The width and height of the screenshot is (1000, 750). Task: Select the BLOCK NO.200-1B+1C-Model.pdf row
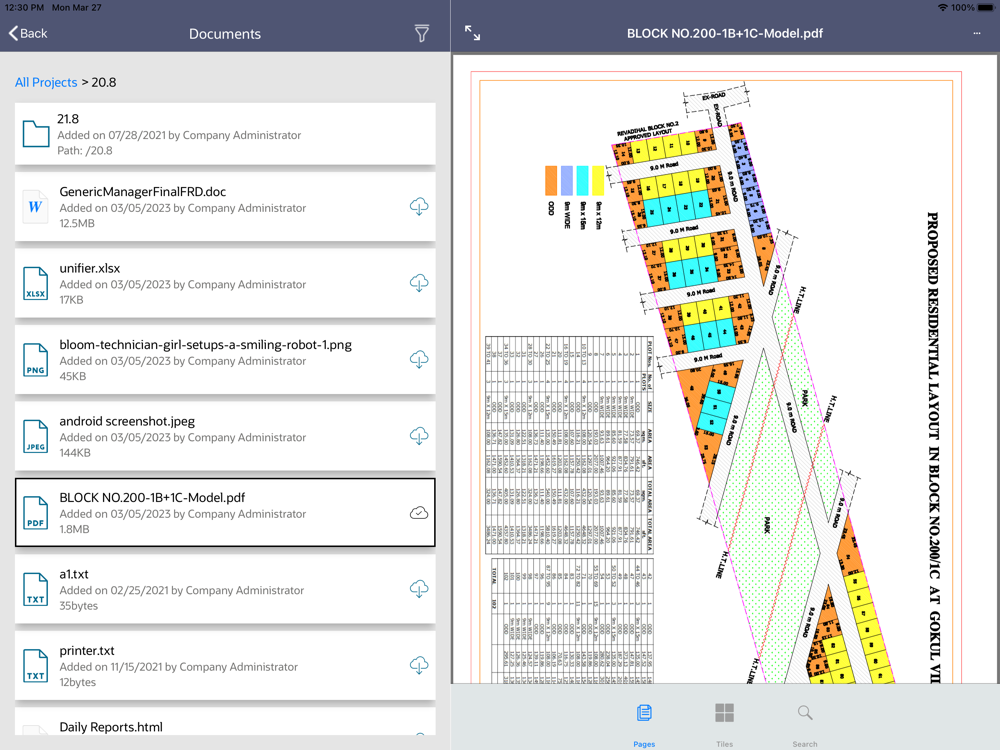point(225,513)
